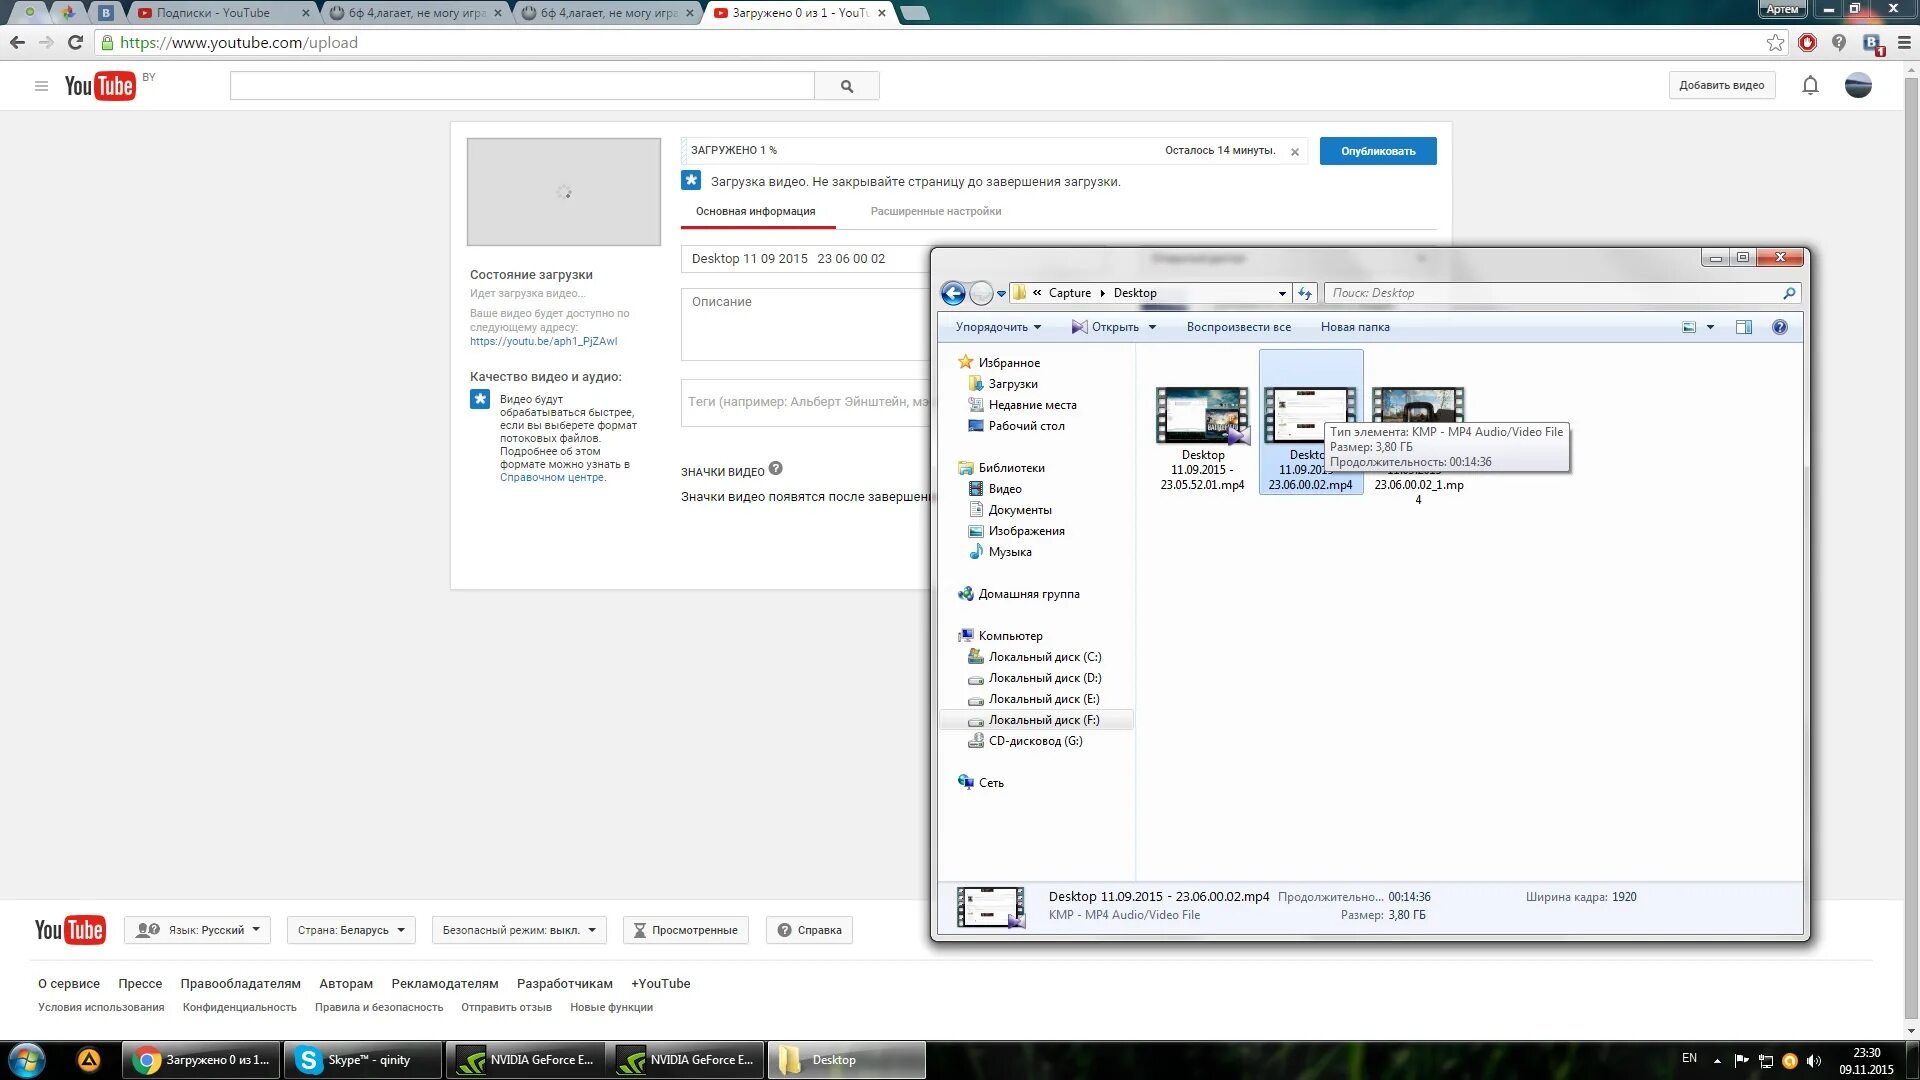Viewport: 1920px width, 1080px height.
Task: Select Локальный диск (C:) in the tree
Action: click(x=1044, y=657)
